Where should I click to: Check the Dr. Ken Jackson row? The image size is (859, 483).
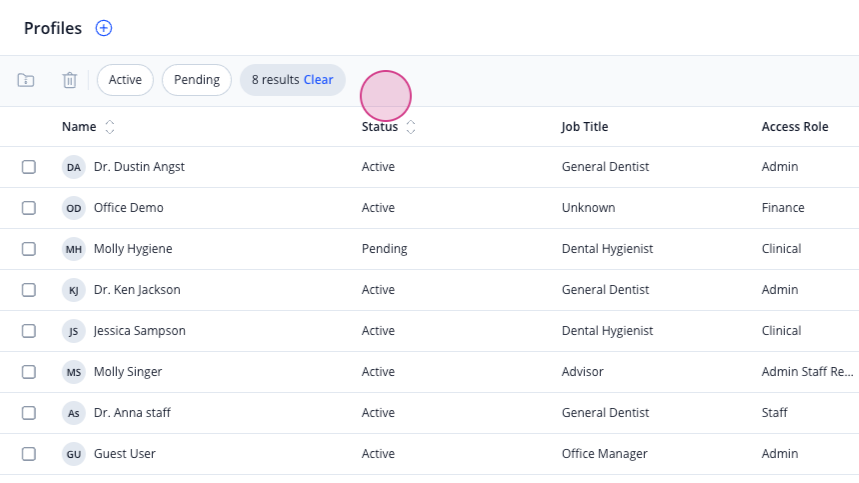point(28,290)
